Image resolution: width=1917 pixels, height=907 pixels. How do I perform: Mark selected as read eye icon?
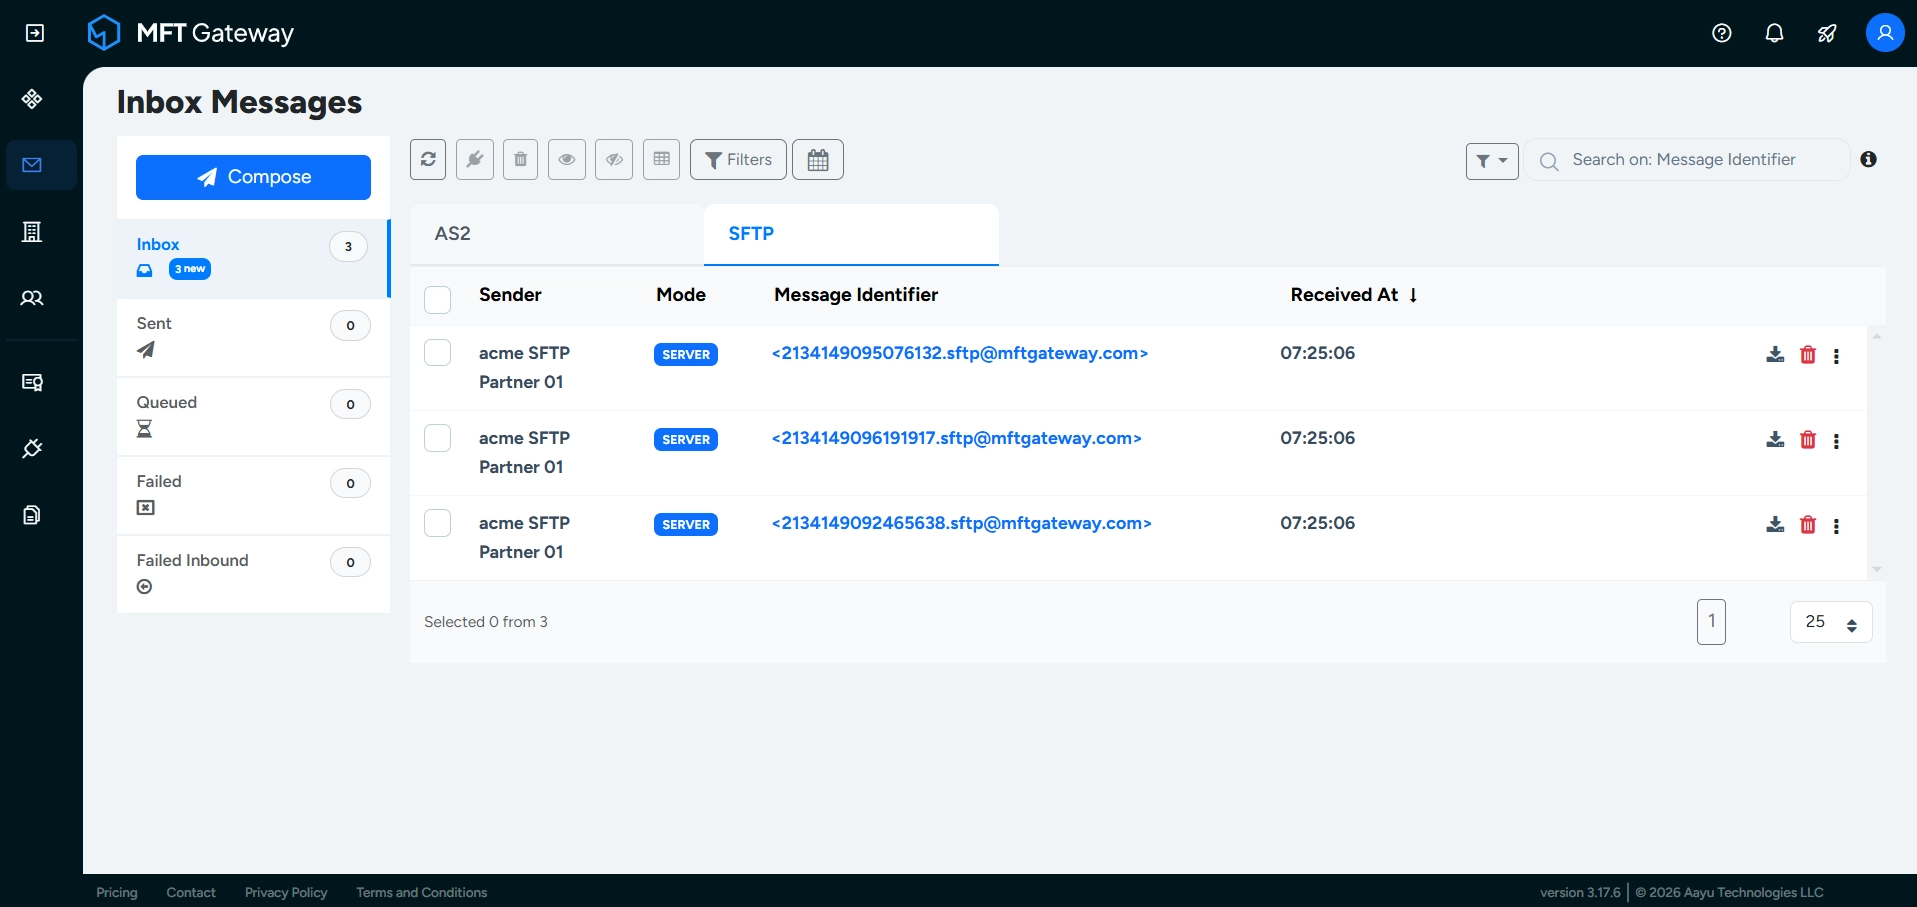567,159
